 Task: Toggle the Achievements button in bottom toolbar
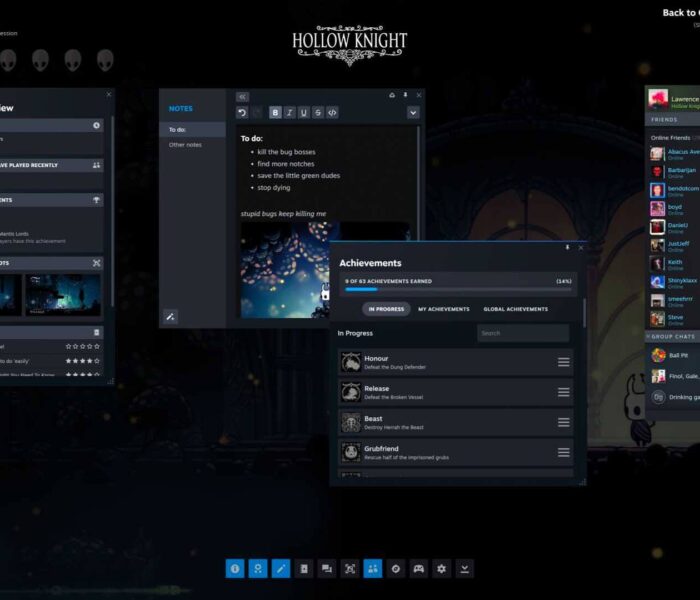click(258, 568)
